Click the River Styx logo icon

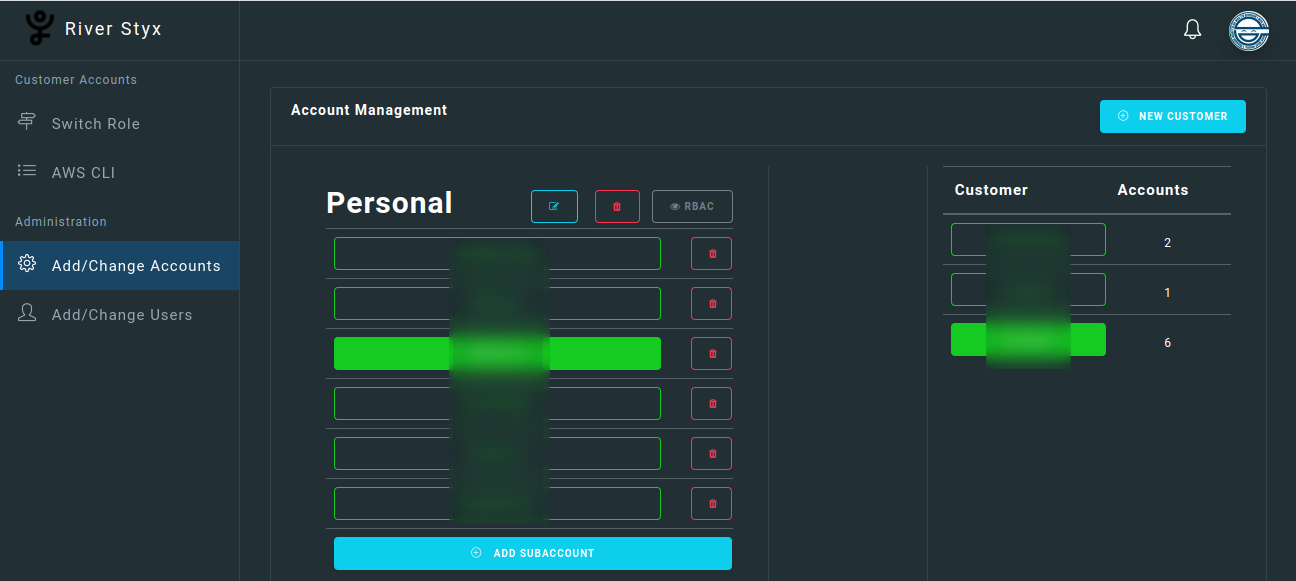pyautogui.click(x=38, y=28)
